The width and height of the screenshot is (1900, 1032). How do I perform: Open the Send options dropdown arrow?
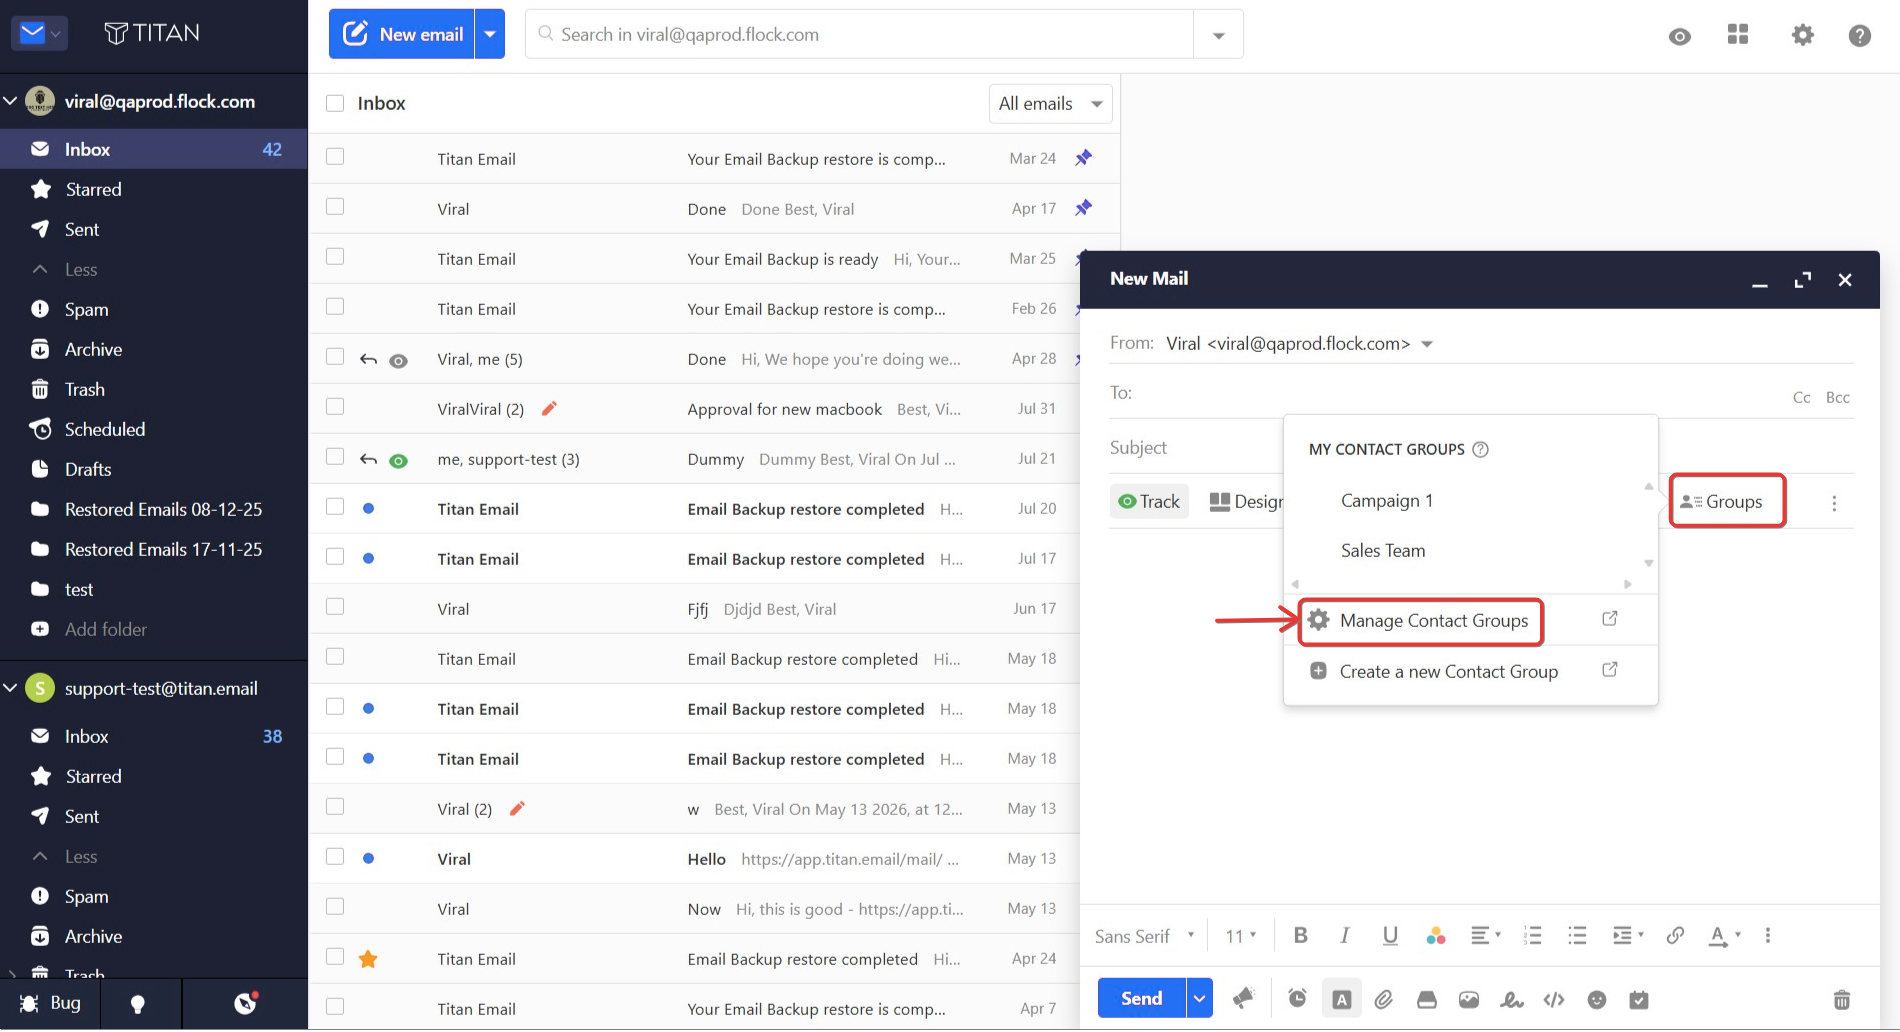pos(1199,998)
